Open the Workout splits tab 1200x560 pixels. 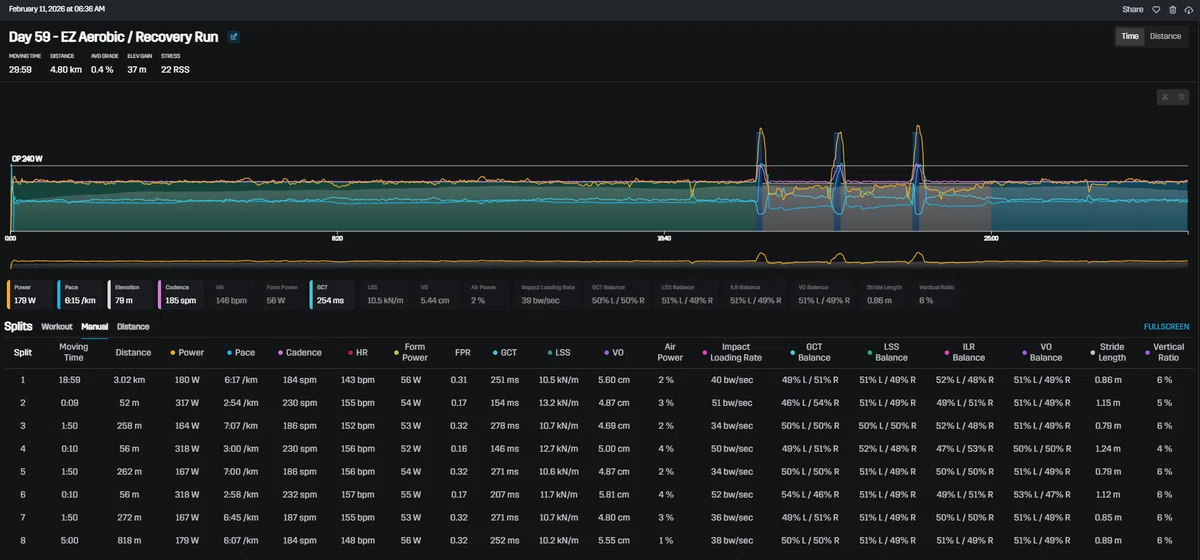click(57, 326)
